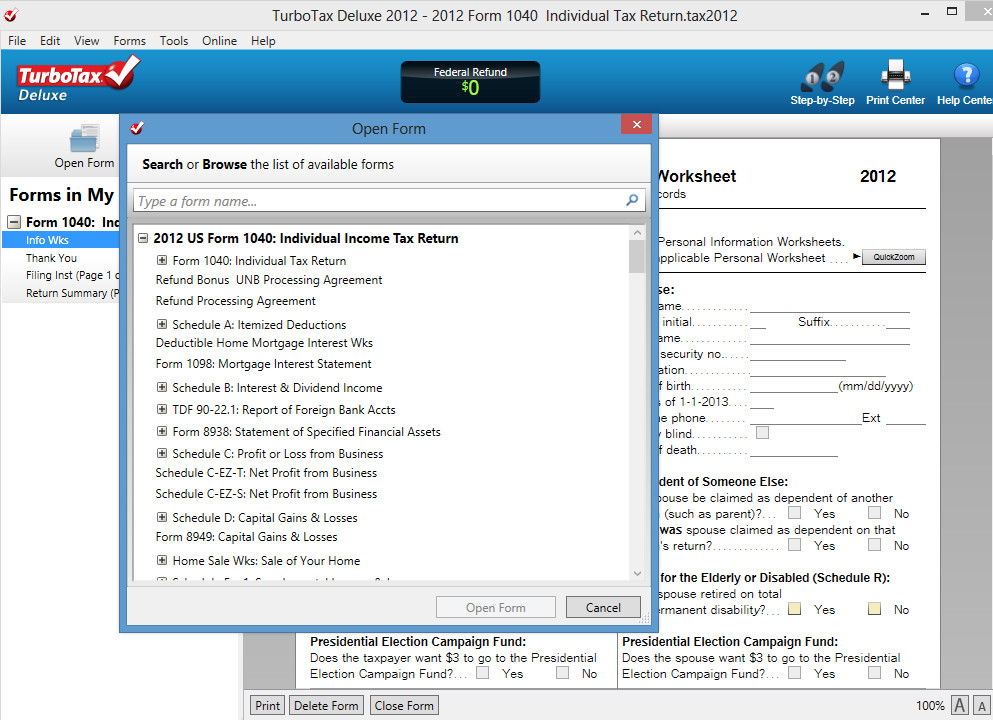Check No for spouse claimed as dependent of another
Viewport: 993px width, 720px height.
click(875, 512)
